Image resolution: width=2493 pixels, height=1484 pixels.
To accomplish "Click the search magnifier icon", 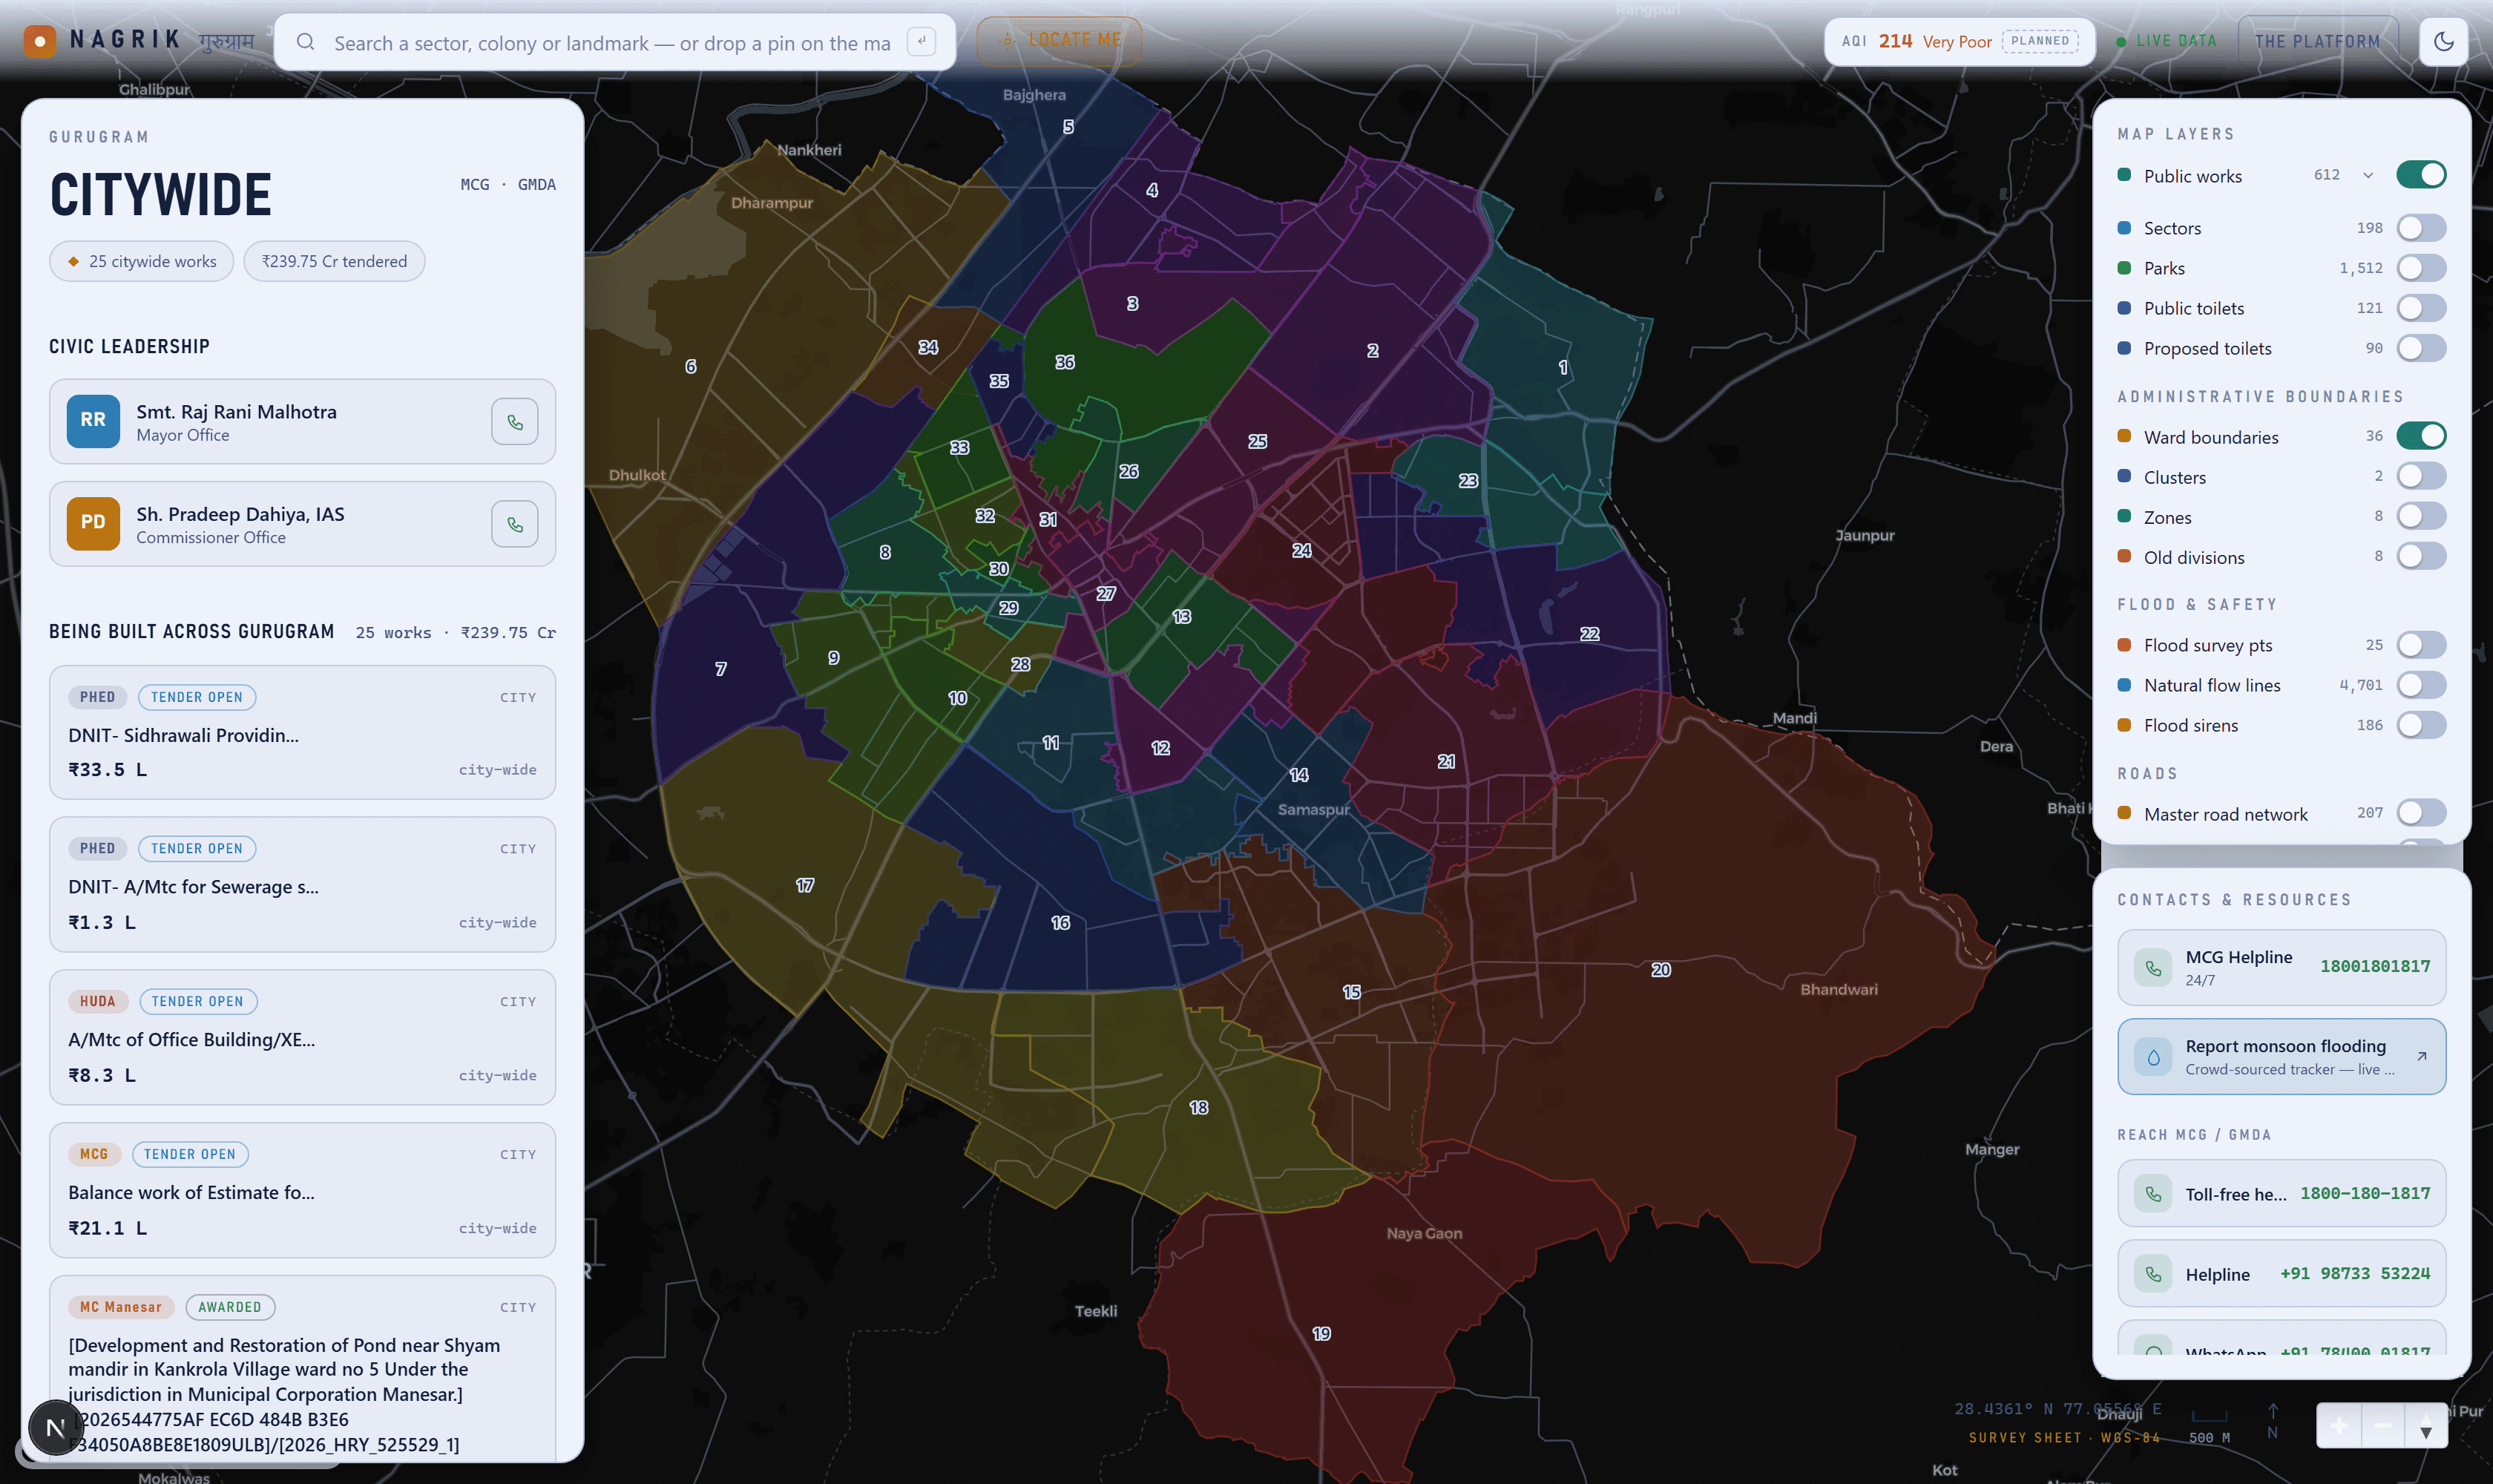I will click(x=306, y=42).
